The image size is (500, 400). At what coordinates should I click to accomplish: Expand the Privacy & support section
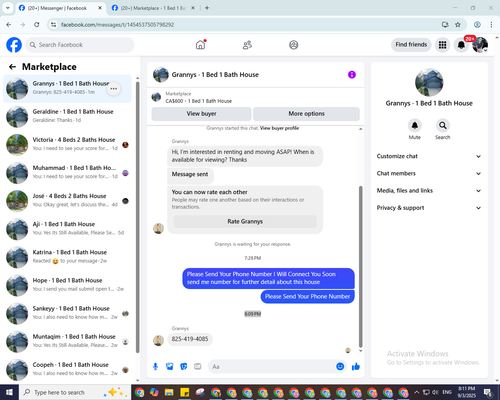429,208
